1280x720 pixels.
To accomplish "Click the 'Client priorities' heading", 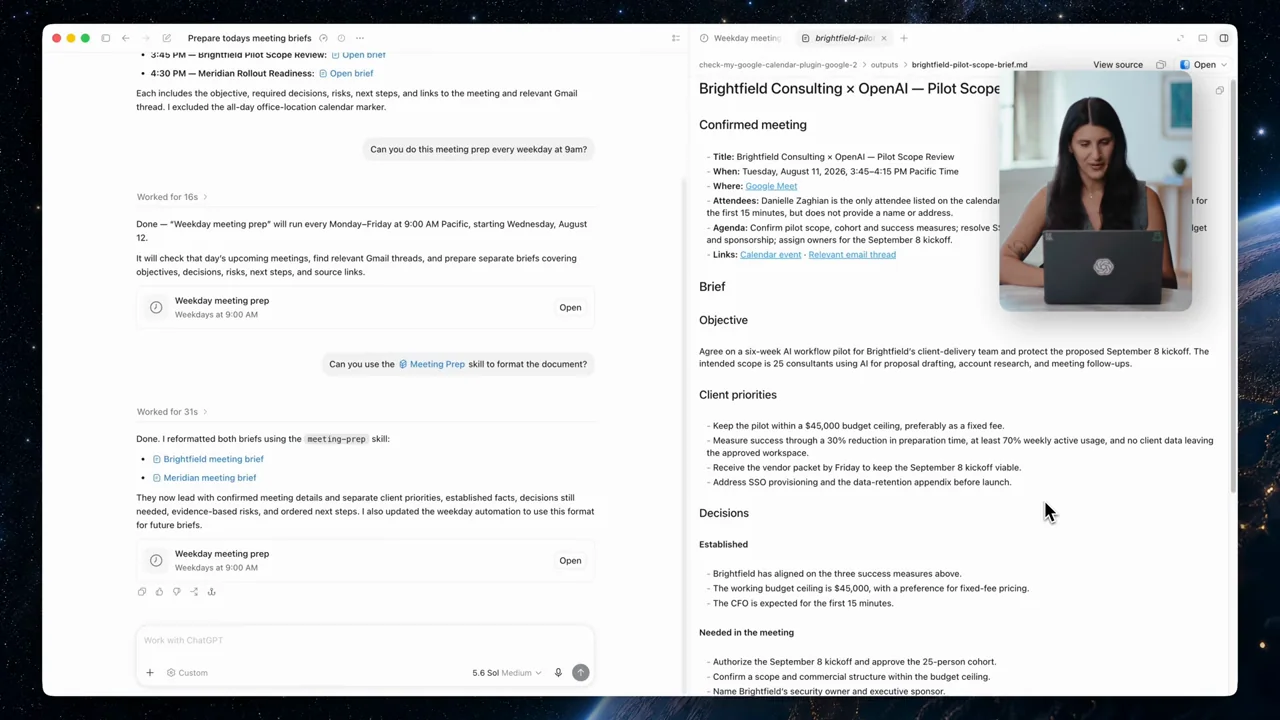I will point(738,395).
